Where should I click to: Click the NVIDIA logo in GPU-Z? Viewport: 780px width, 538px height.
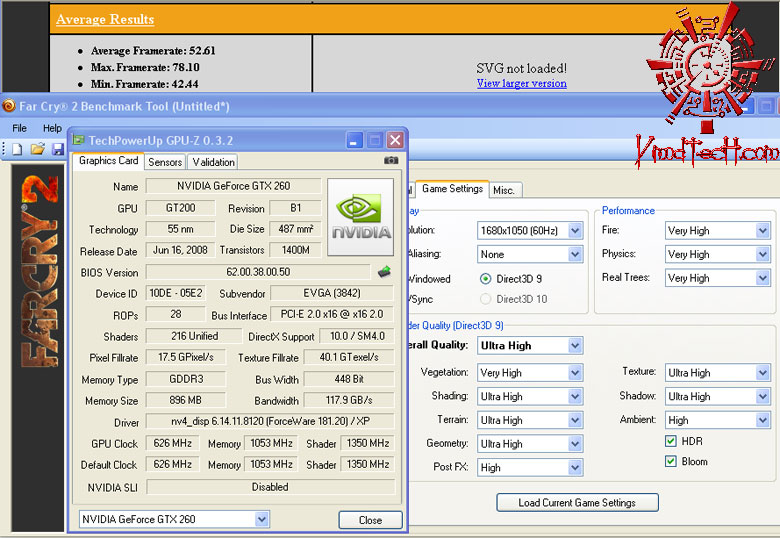tap(361, 217)
